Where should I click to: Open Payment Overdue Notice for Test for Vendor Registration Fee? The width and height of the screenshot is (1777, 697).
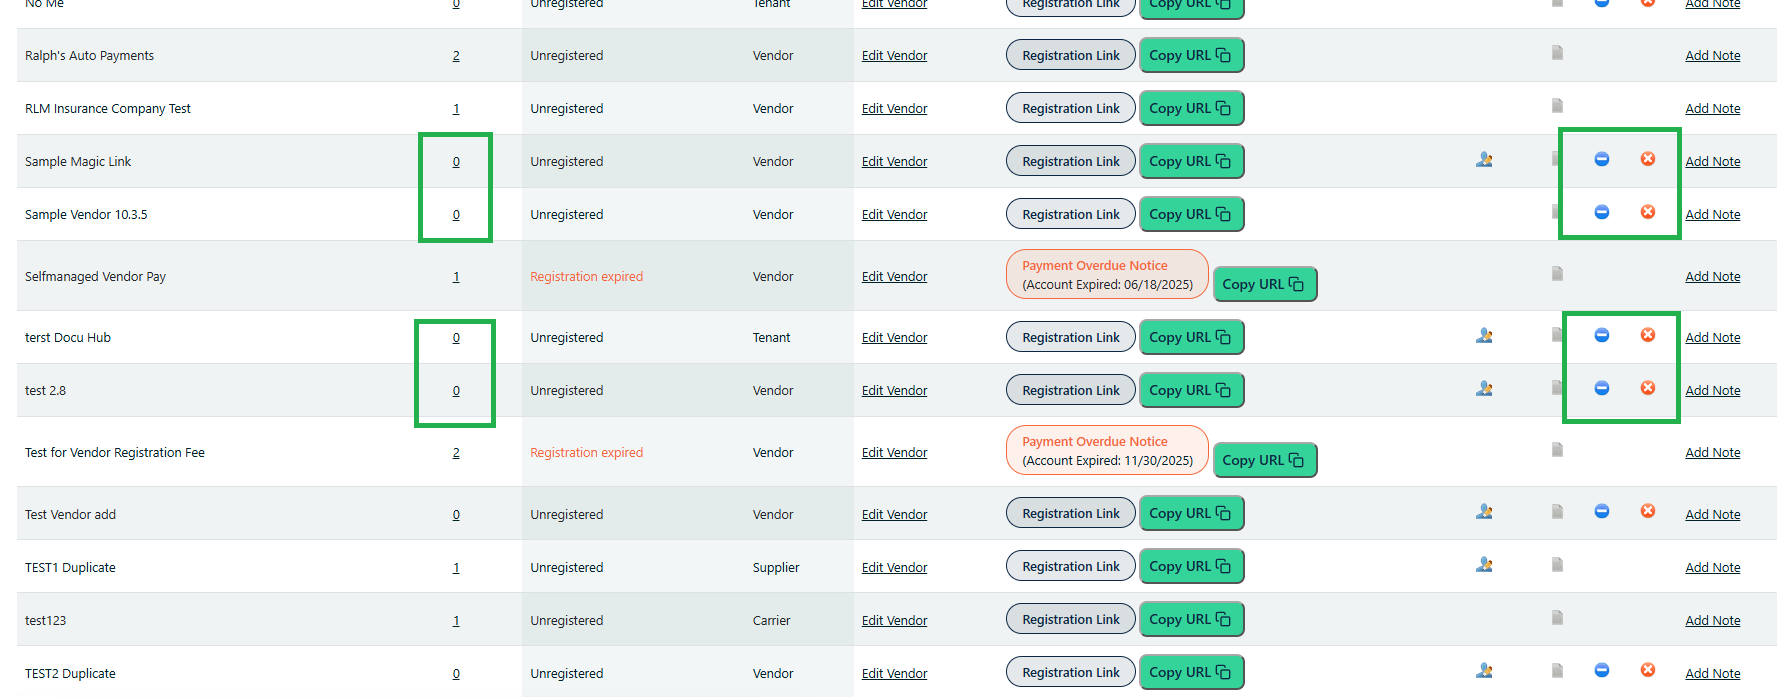1107,451
